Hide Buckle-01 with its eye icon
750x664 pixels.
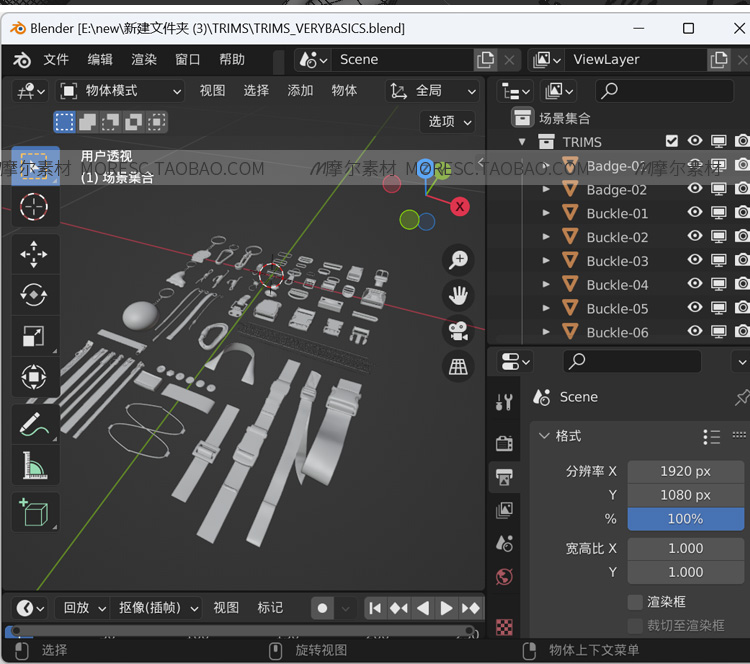click(x=695, y=212)
